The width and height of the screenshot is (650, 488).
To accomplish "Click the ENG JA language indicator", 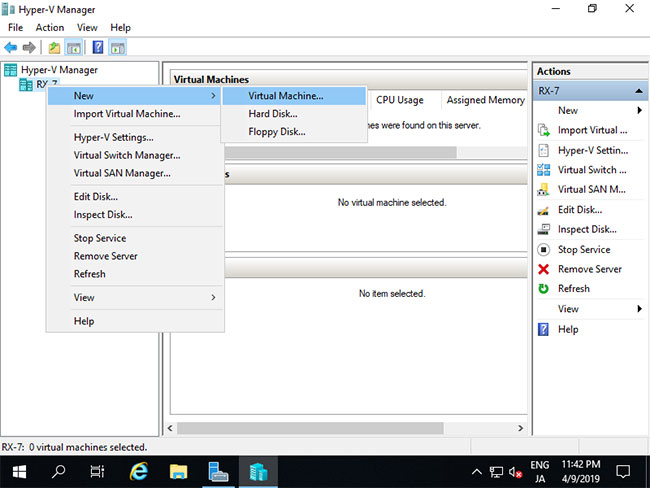I will click(x=540, y=472).
